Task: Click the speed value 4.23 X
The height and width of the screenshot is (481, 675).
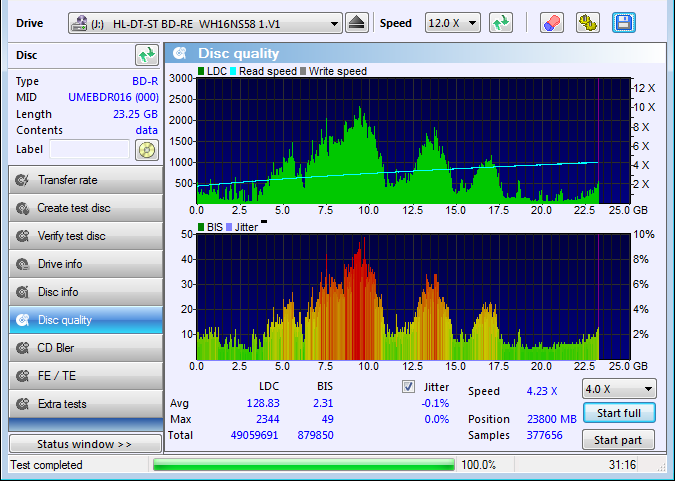Action: point(542,391)
